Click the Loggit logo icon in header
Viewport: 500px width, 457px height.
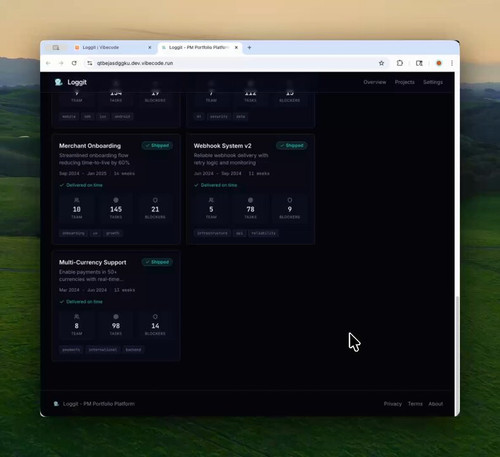tap(59, 82)
